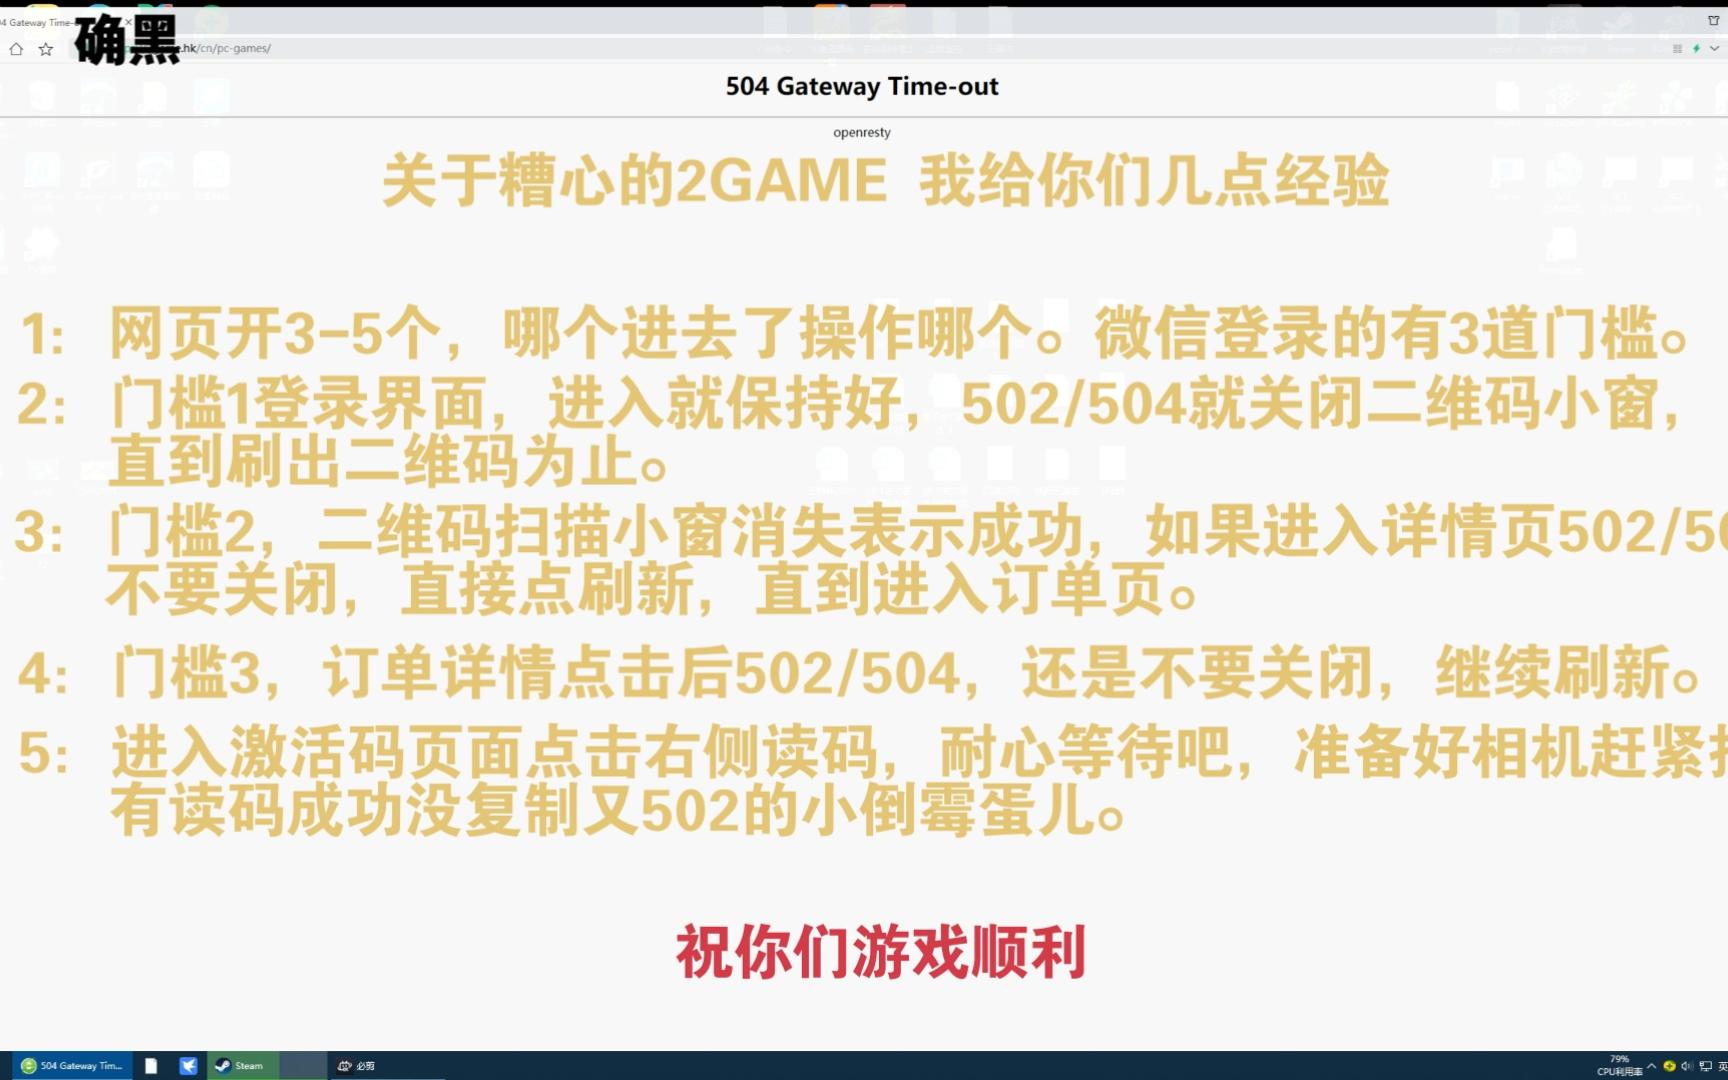Open the volume speaker tray icon
This screenshot has height=1080, width=1728.
tap(1687, 1066)
